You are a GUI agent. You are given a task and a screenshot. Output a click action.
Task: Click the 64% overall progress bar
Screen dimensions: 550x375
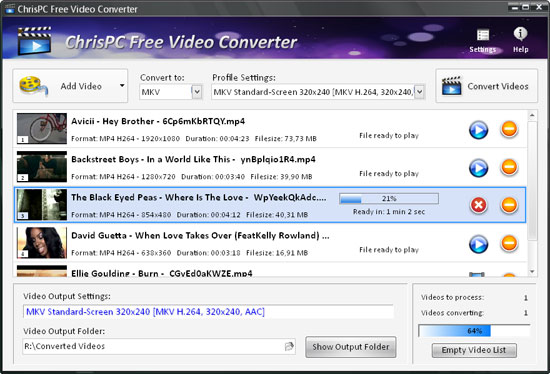point(474,331)
